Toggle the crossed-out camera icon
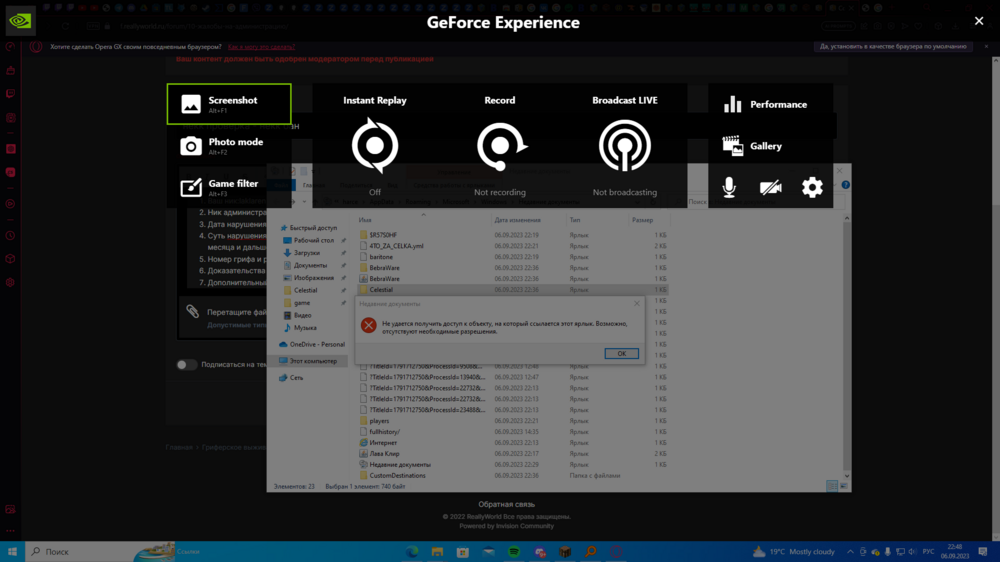 coord(770,188)
